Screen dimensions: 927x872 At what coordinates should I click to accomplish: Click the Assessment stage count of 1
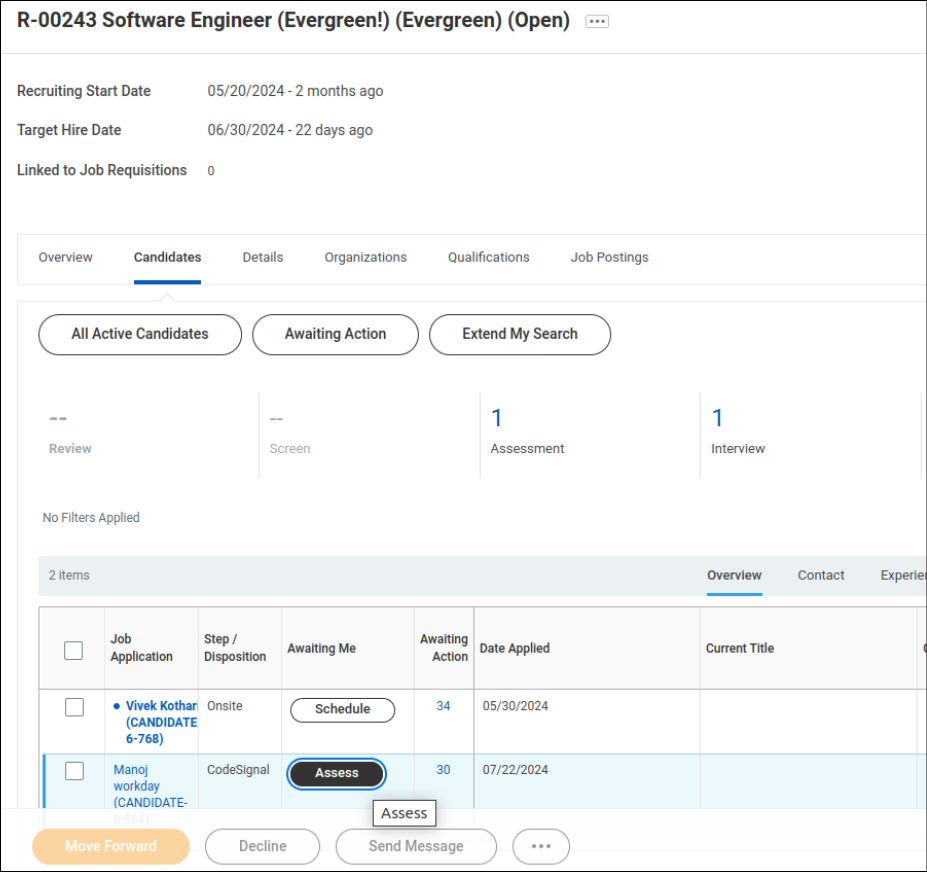tap(497, 418)
